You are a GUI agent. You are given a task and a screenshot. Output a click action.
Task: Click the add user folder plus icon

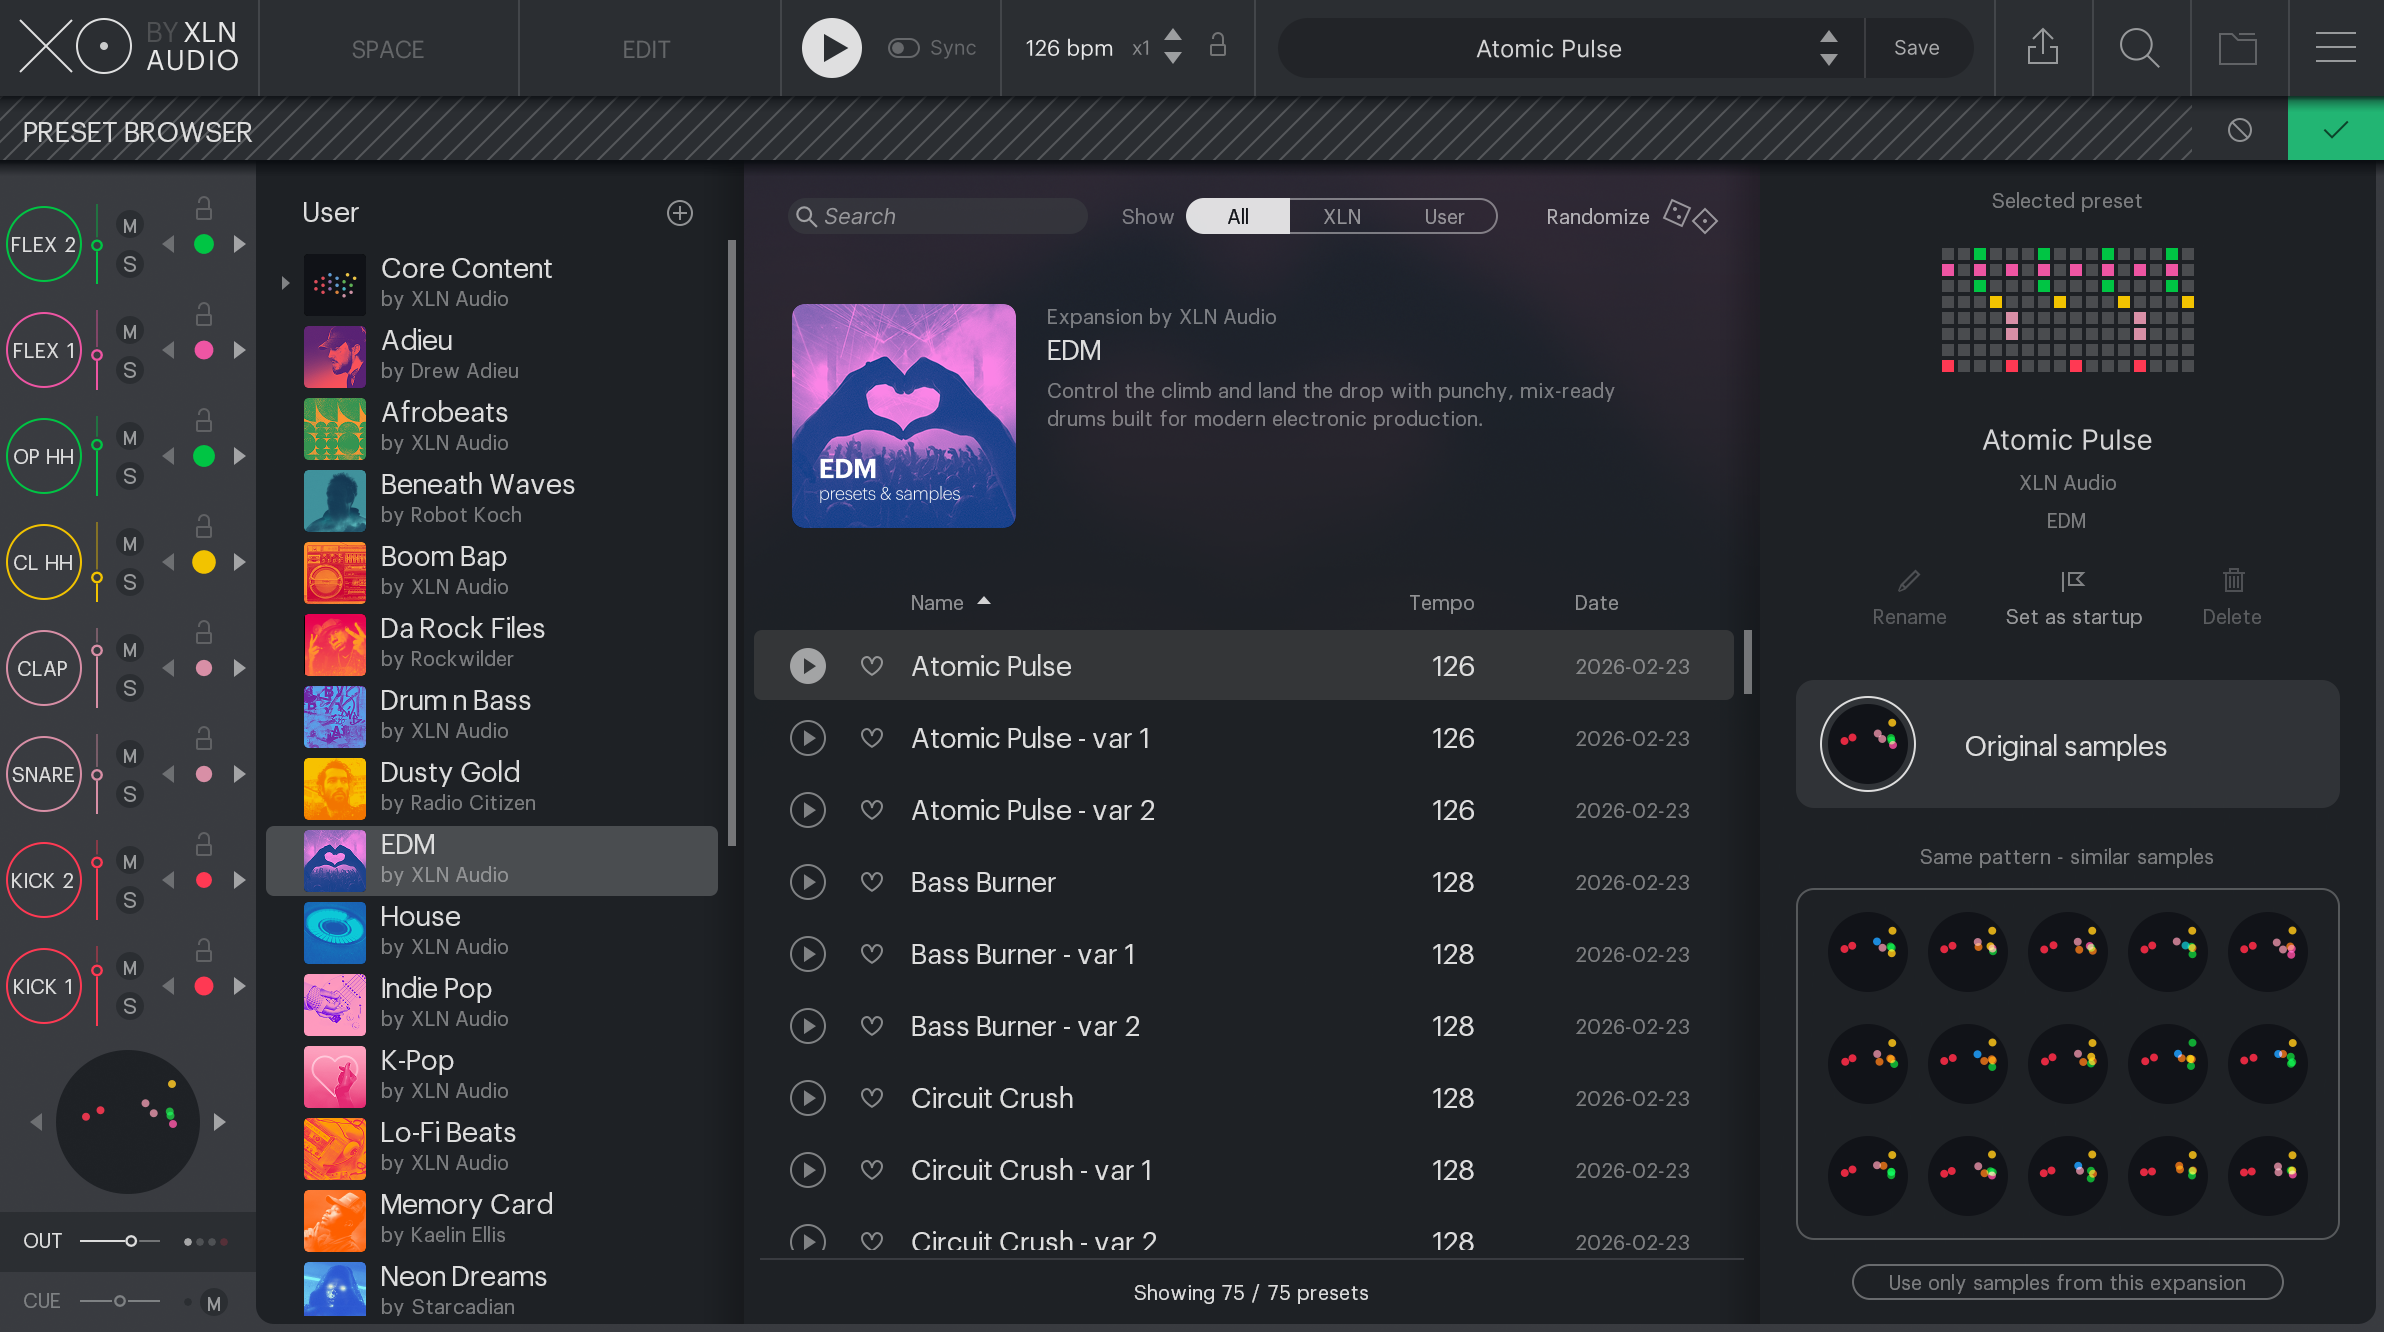[x=680, y=213]
